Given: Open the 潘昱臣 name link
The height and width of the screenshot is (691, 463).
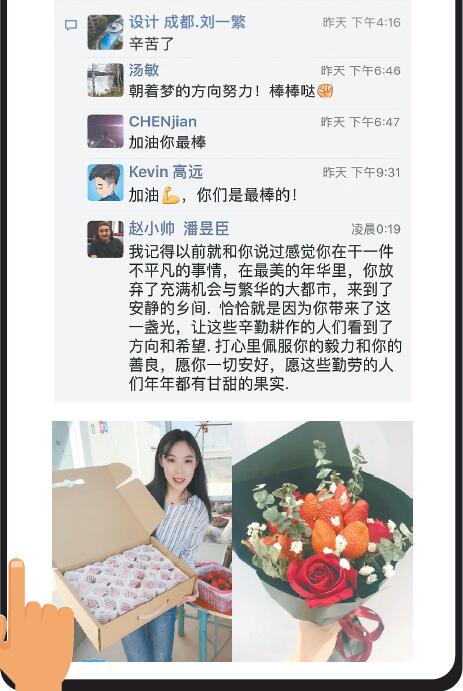Looking at the screenshot, I should [x=206, y=228].
